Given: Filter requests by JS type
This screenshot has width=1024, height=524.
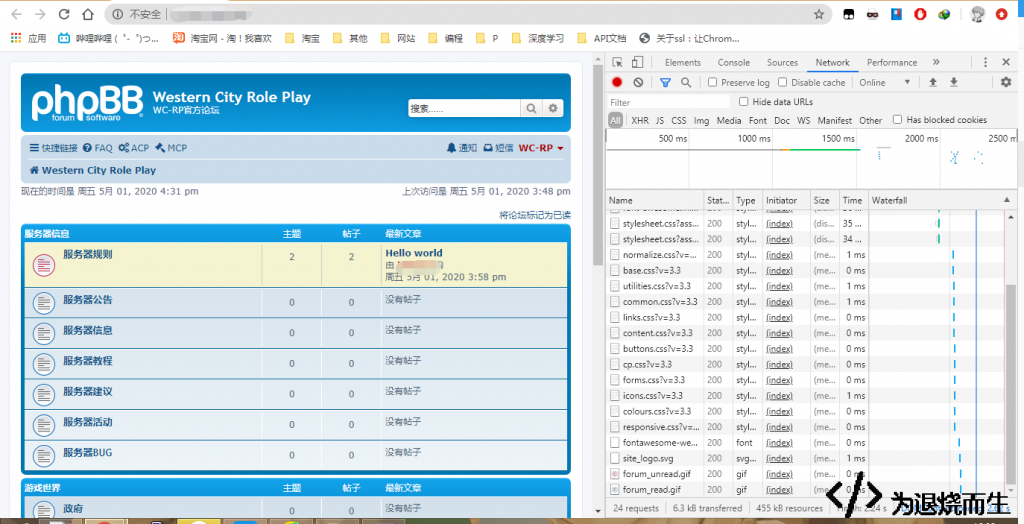Looking at the screenshot, I should 660,120.
